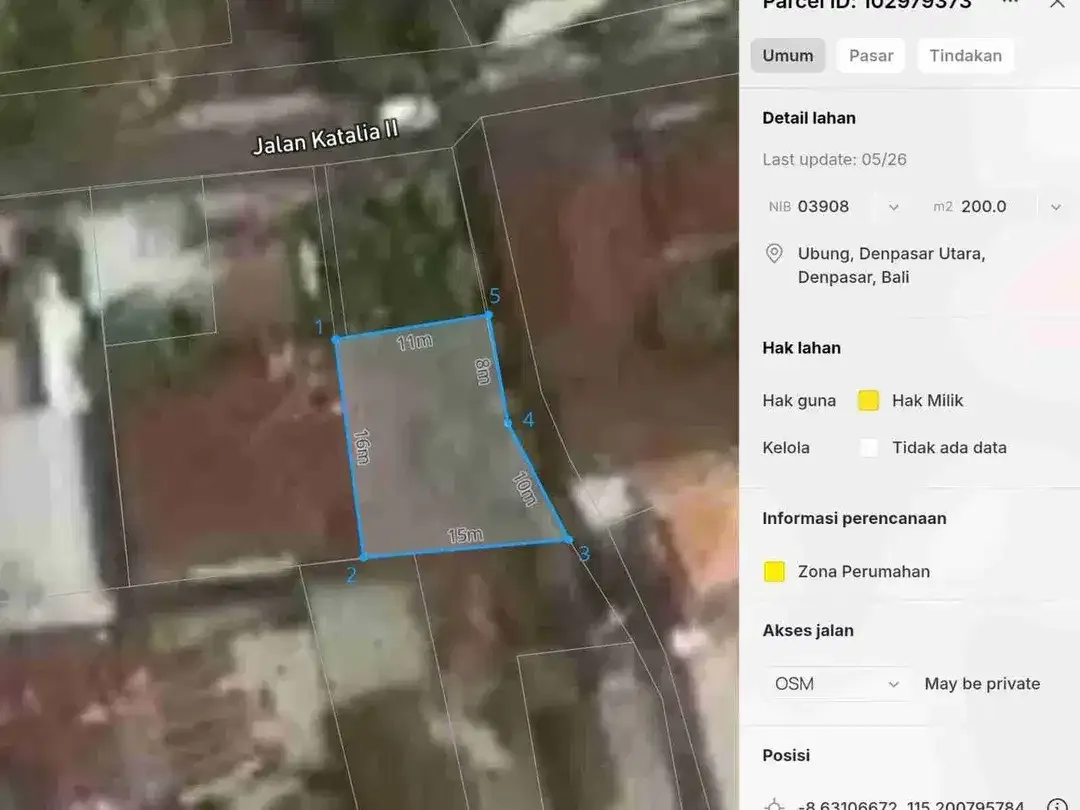Select the Tindakan tab

tap(966, 56)
